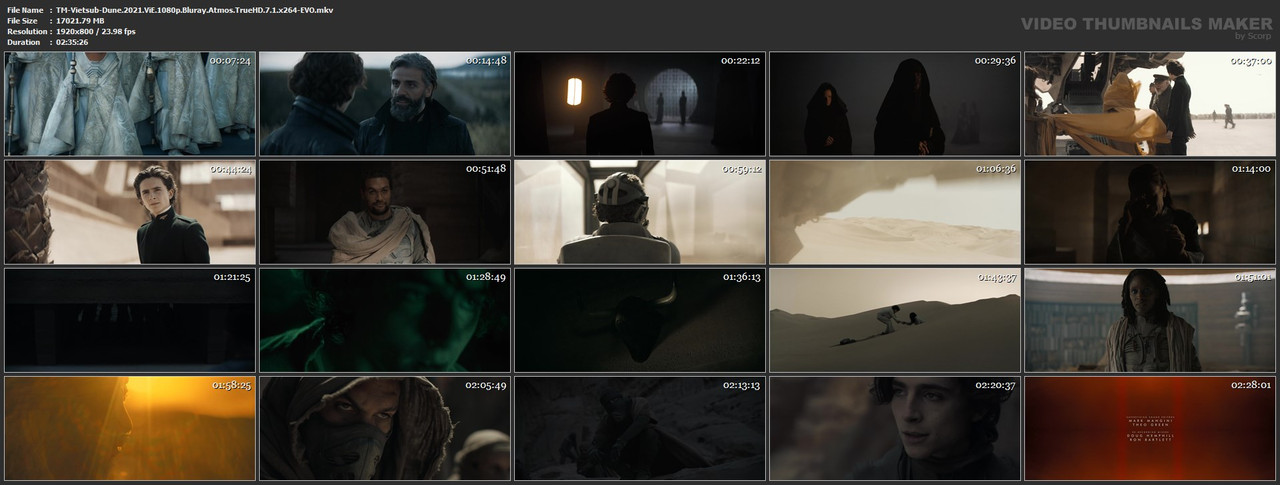This screenshot has height=485, width=1280.
Task: Click the 'File Name' label
Action: [25, 10]
